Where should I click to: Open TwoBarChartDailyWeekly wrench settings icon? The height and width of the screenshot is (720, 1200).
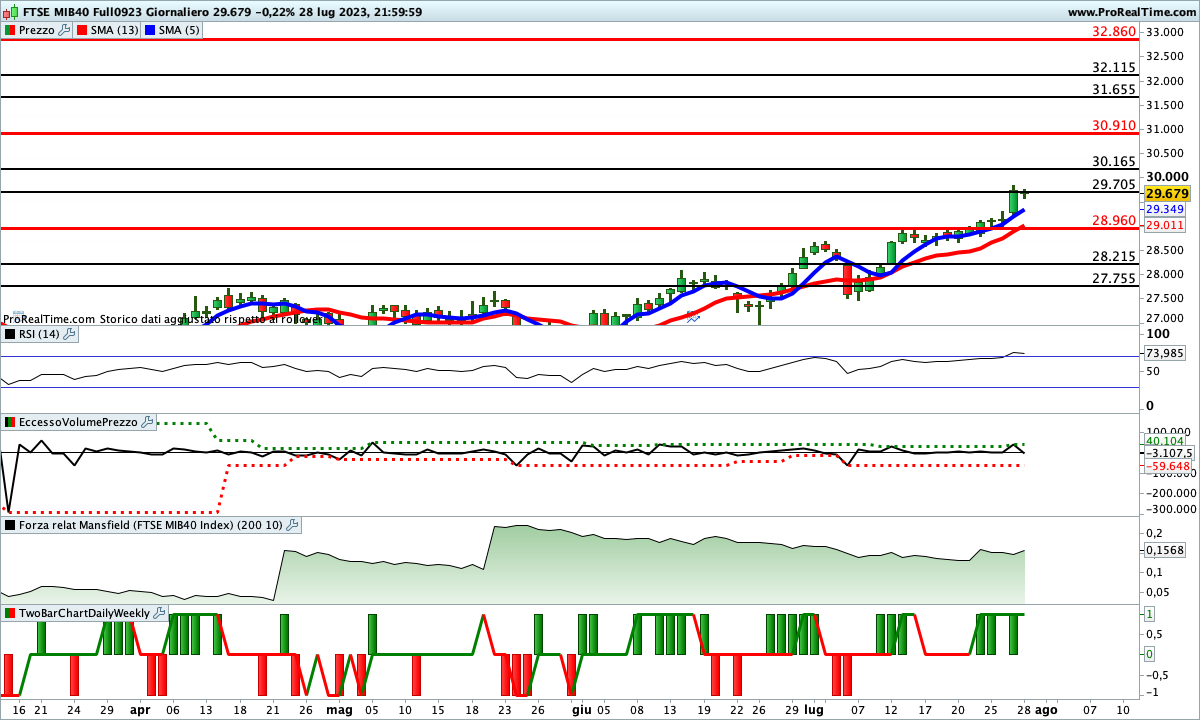tap(160, 612)
